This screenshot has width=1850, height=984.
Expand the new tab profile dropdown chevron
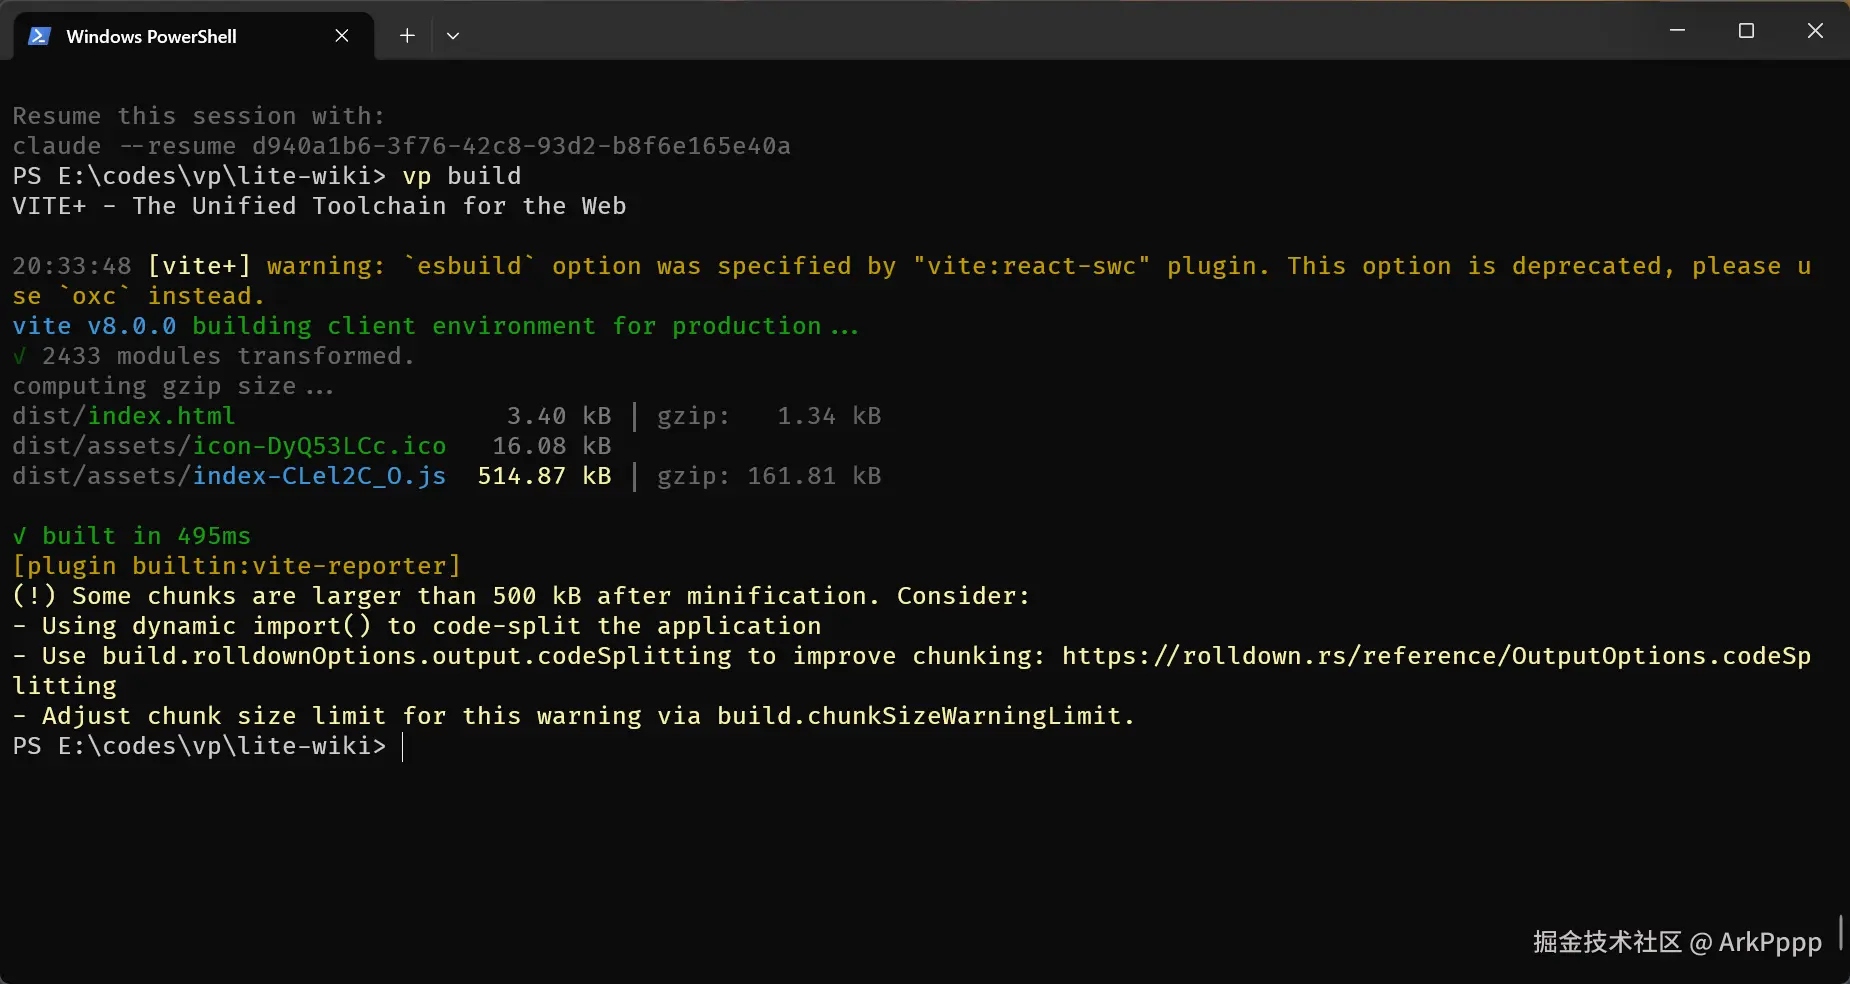click(453, 36)
